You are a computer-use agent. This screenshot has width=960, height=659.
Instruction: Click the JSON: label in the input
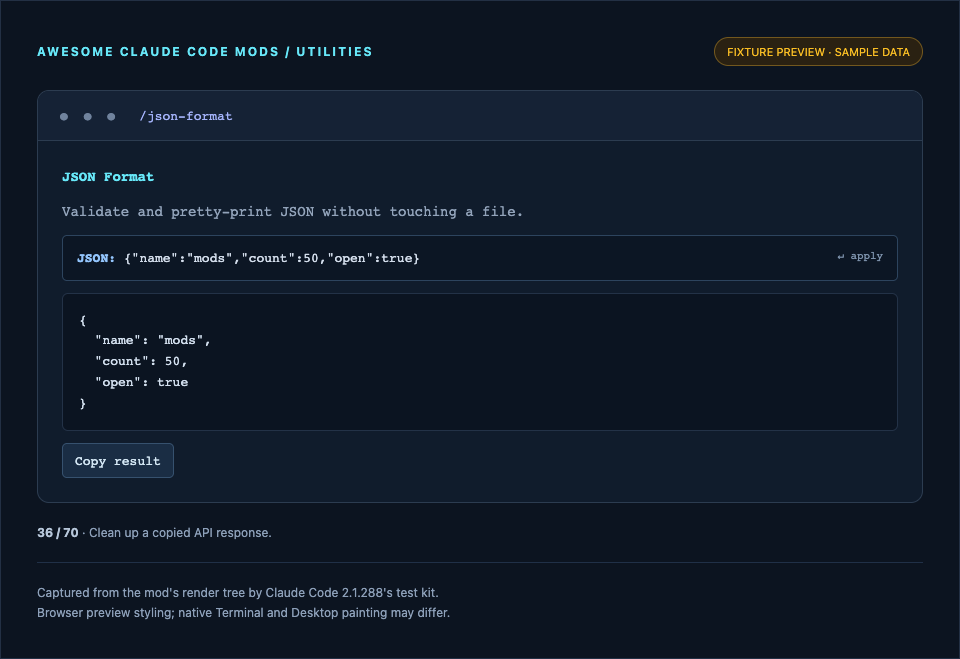pyautogui.click(x=96, y=258)
